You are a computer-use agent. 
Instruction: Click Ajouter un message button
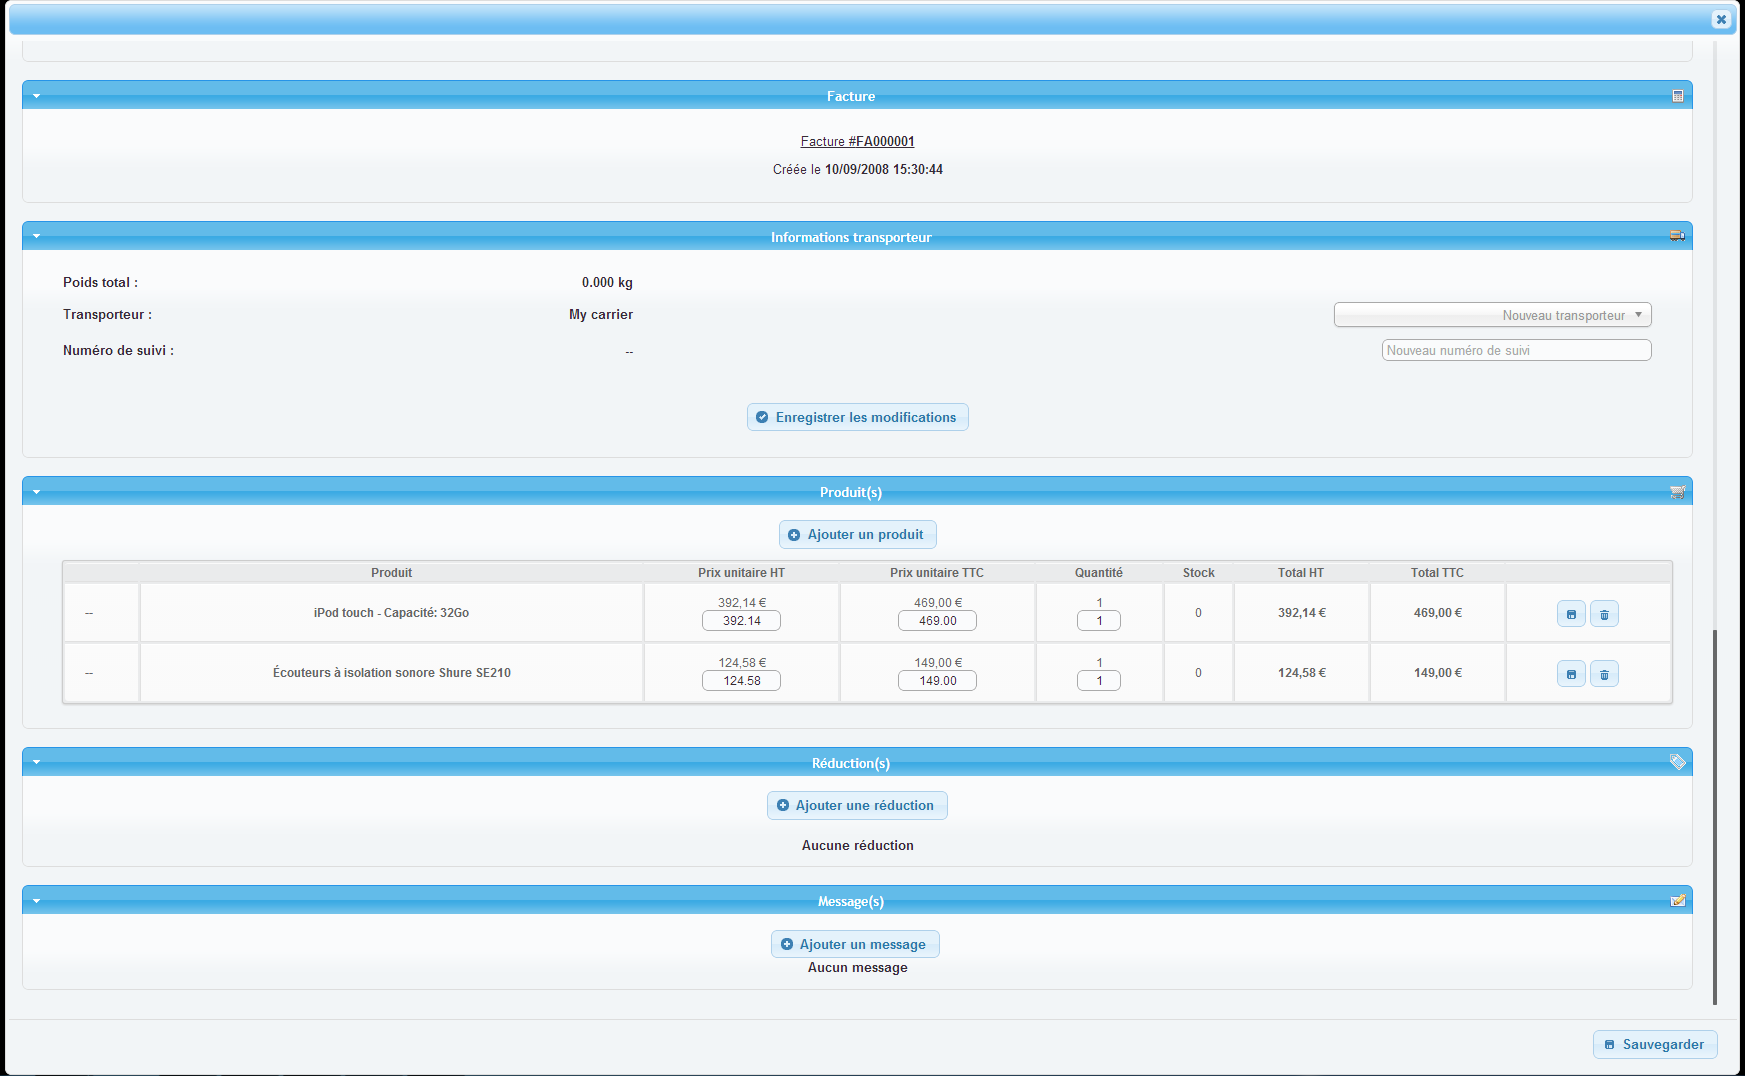click(x=855, y=944)
